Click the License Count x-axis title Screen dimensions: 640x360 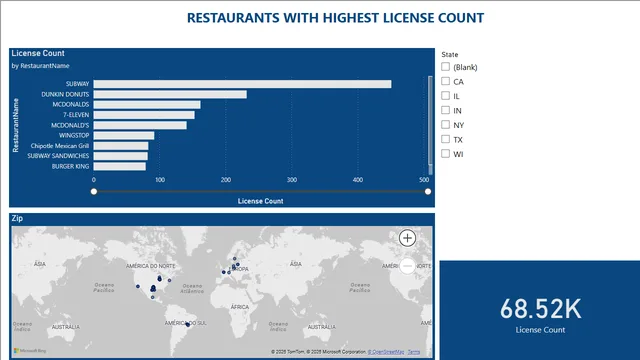[x=260, y=201]
